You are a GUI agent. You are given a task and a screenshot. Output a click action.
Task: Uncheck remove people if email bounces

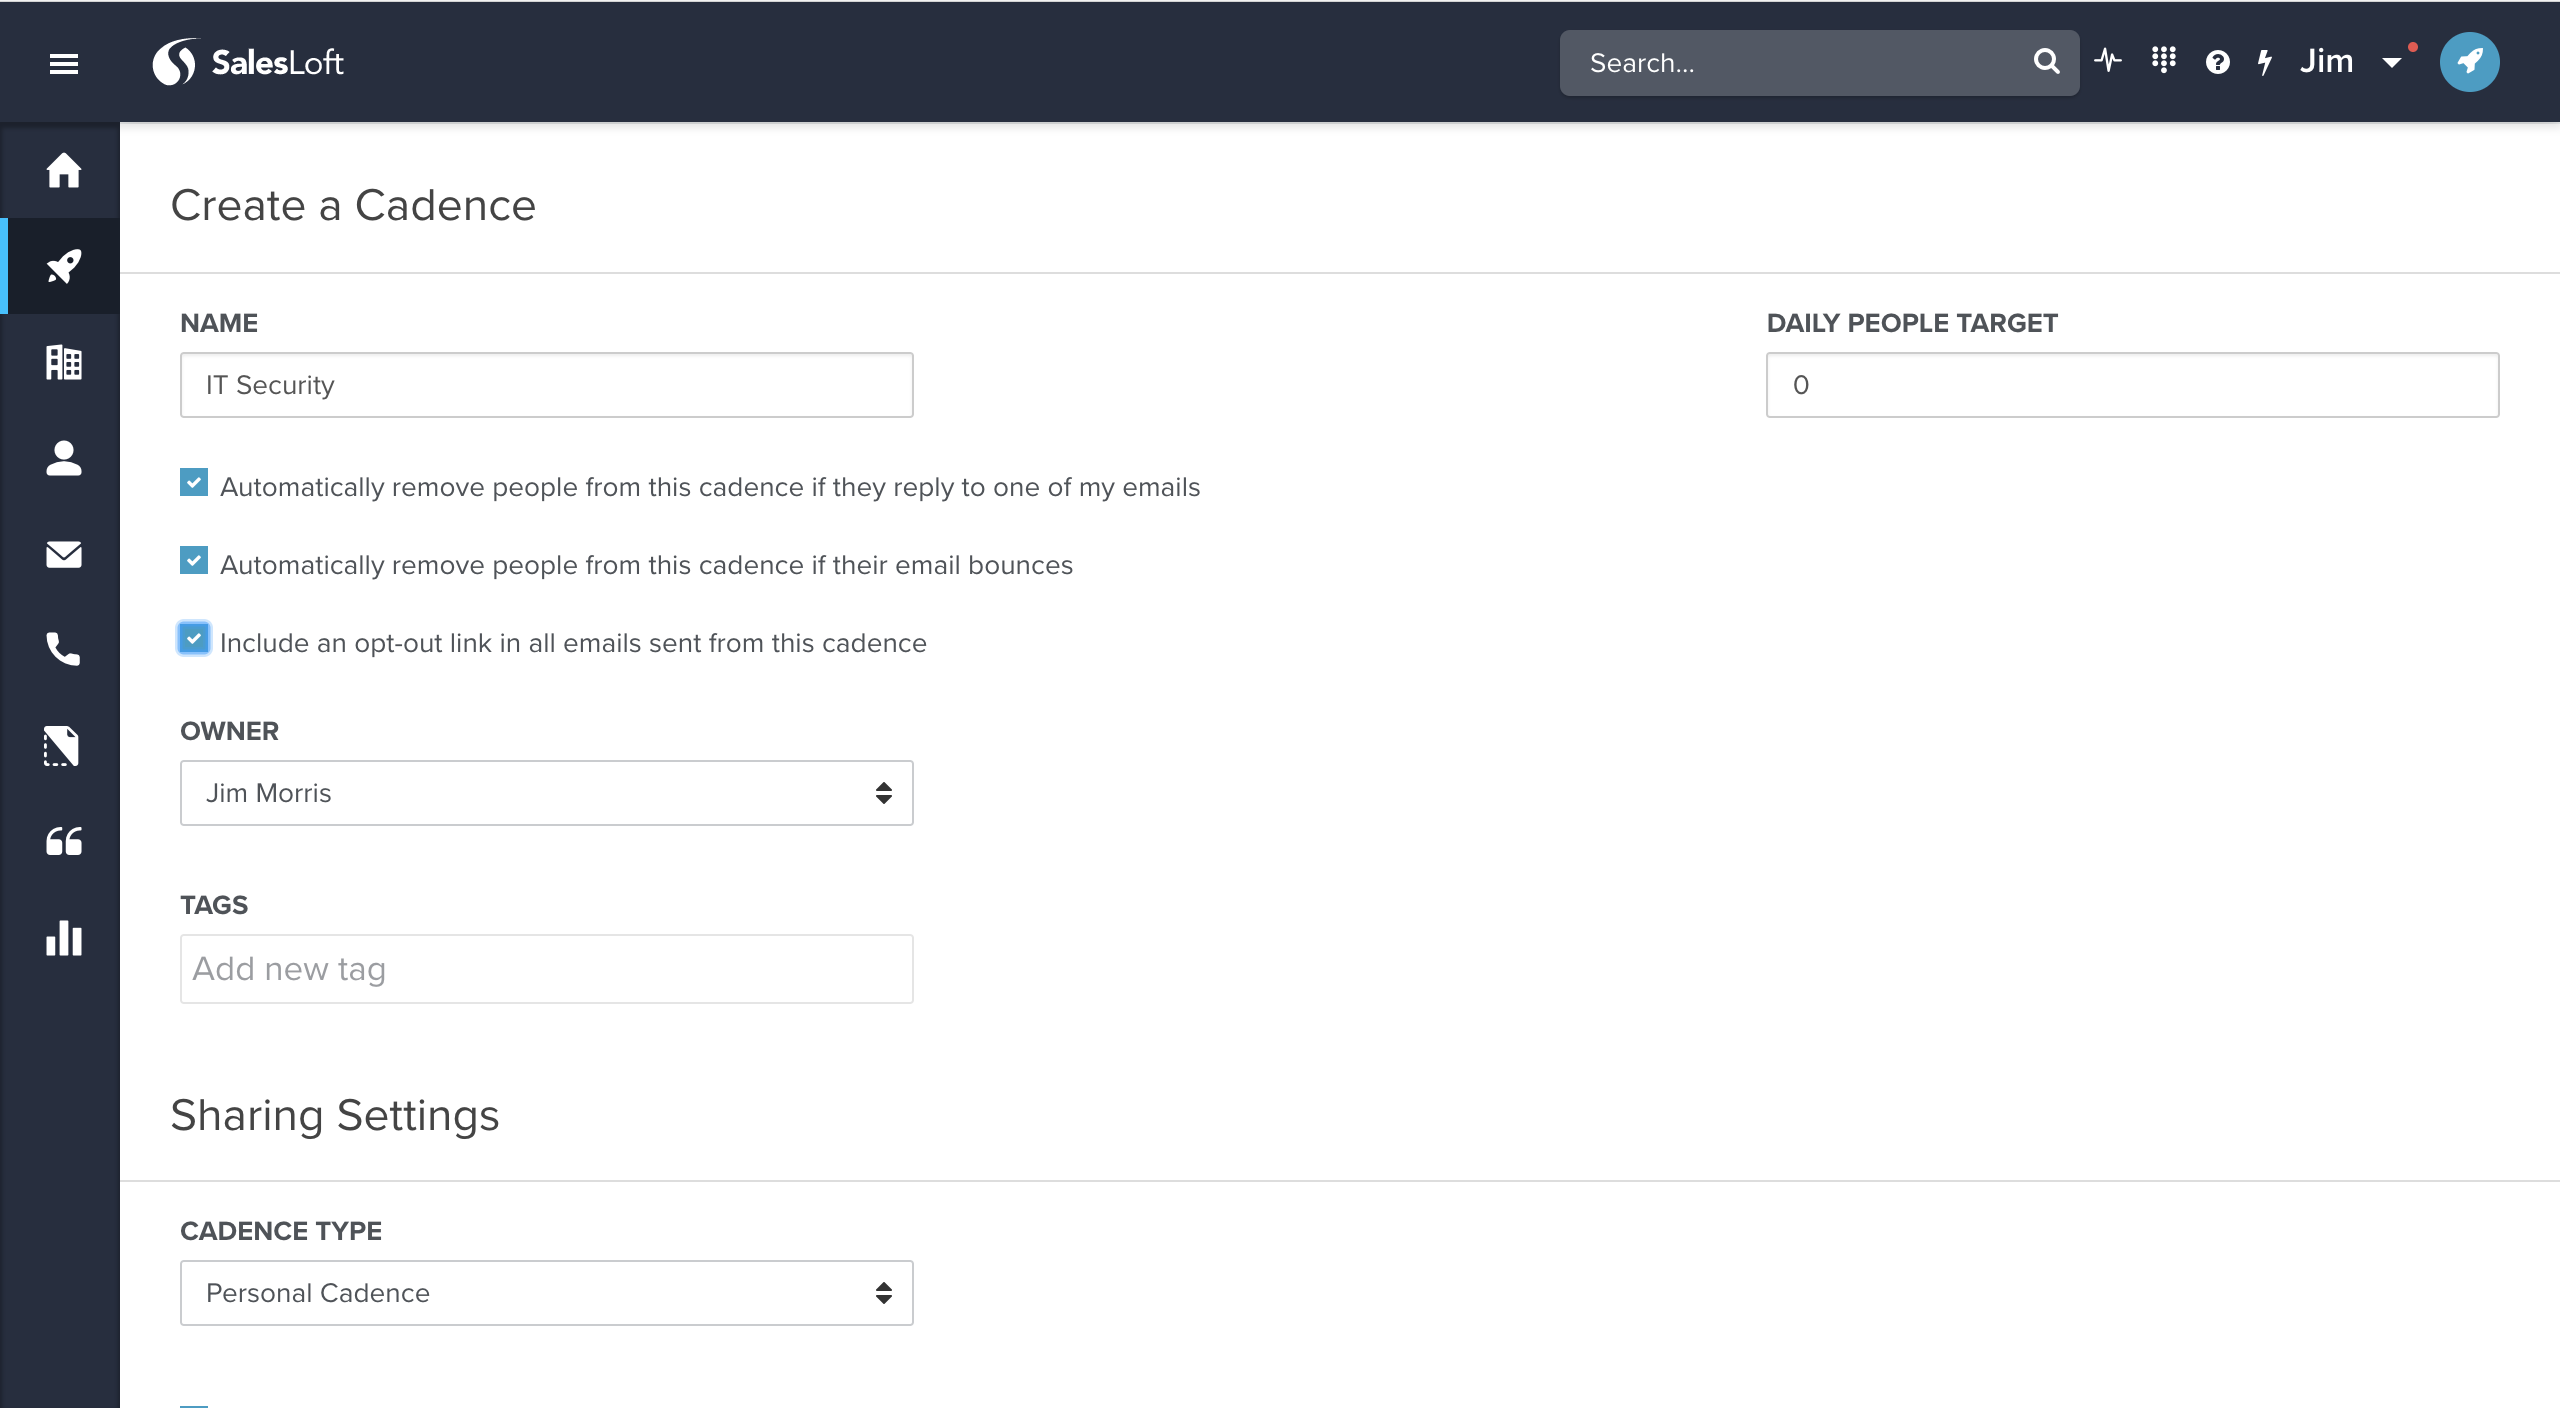point(194,561)
